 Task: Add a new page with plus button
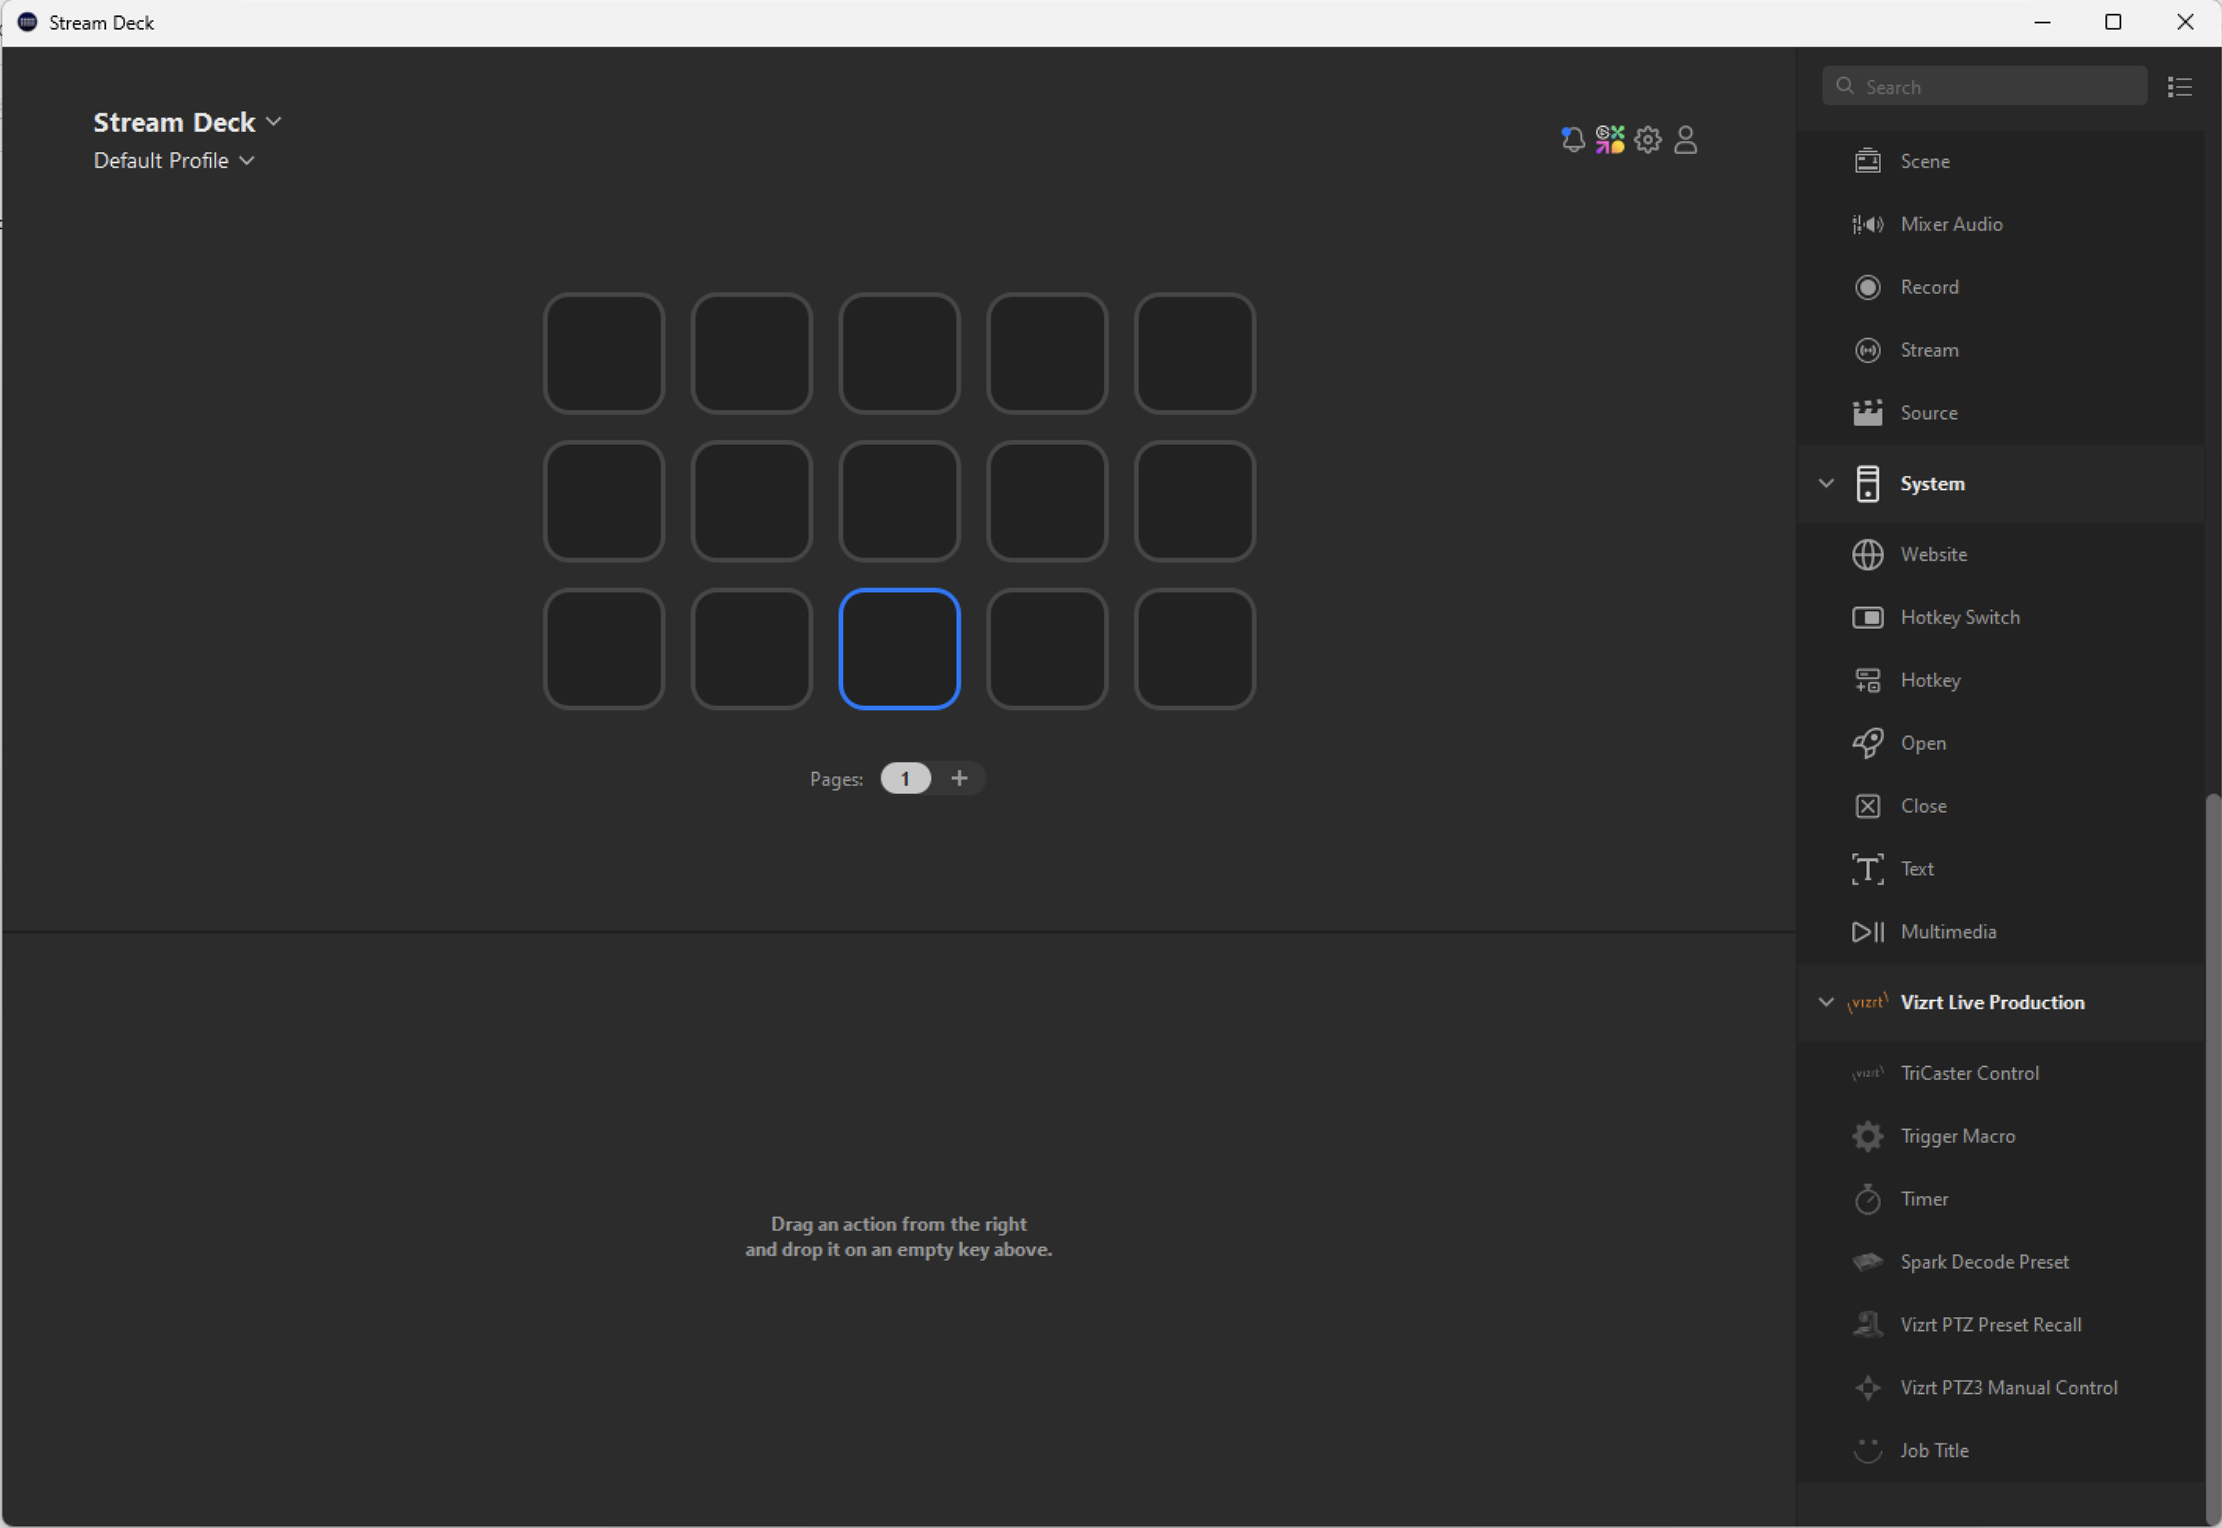click(x=959, y=778)
